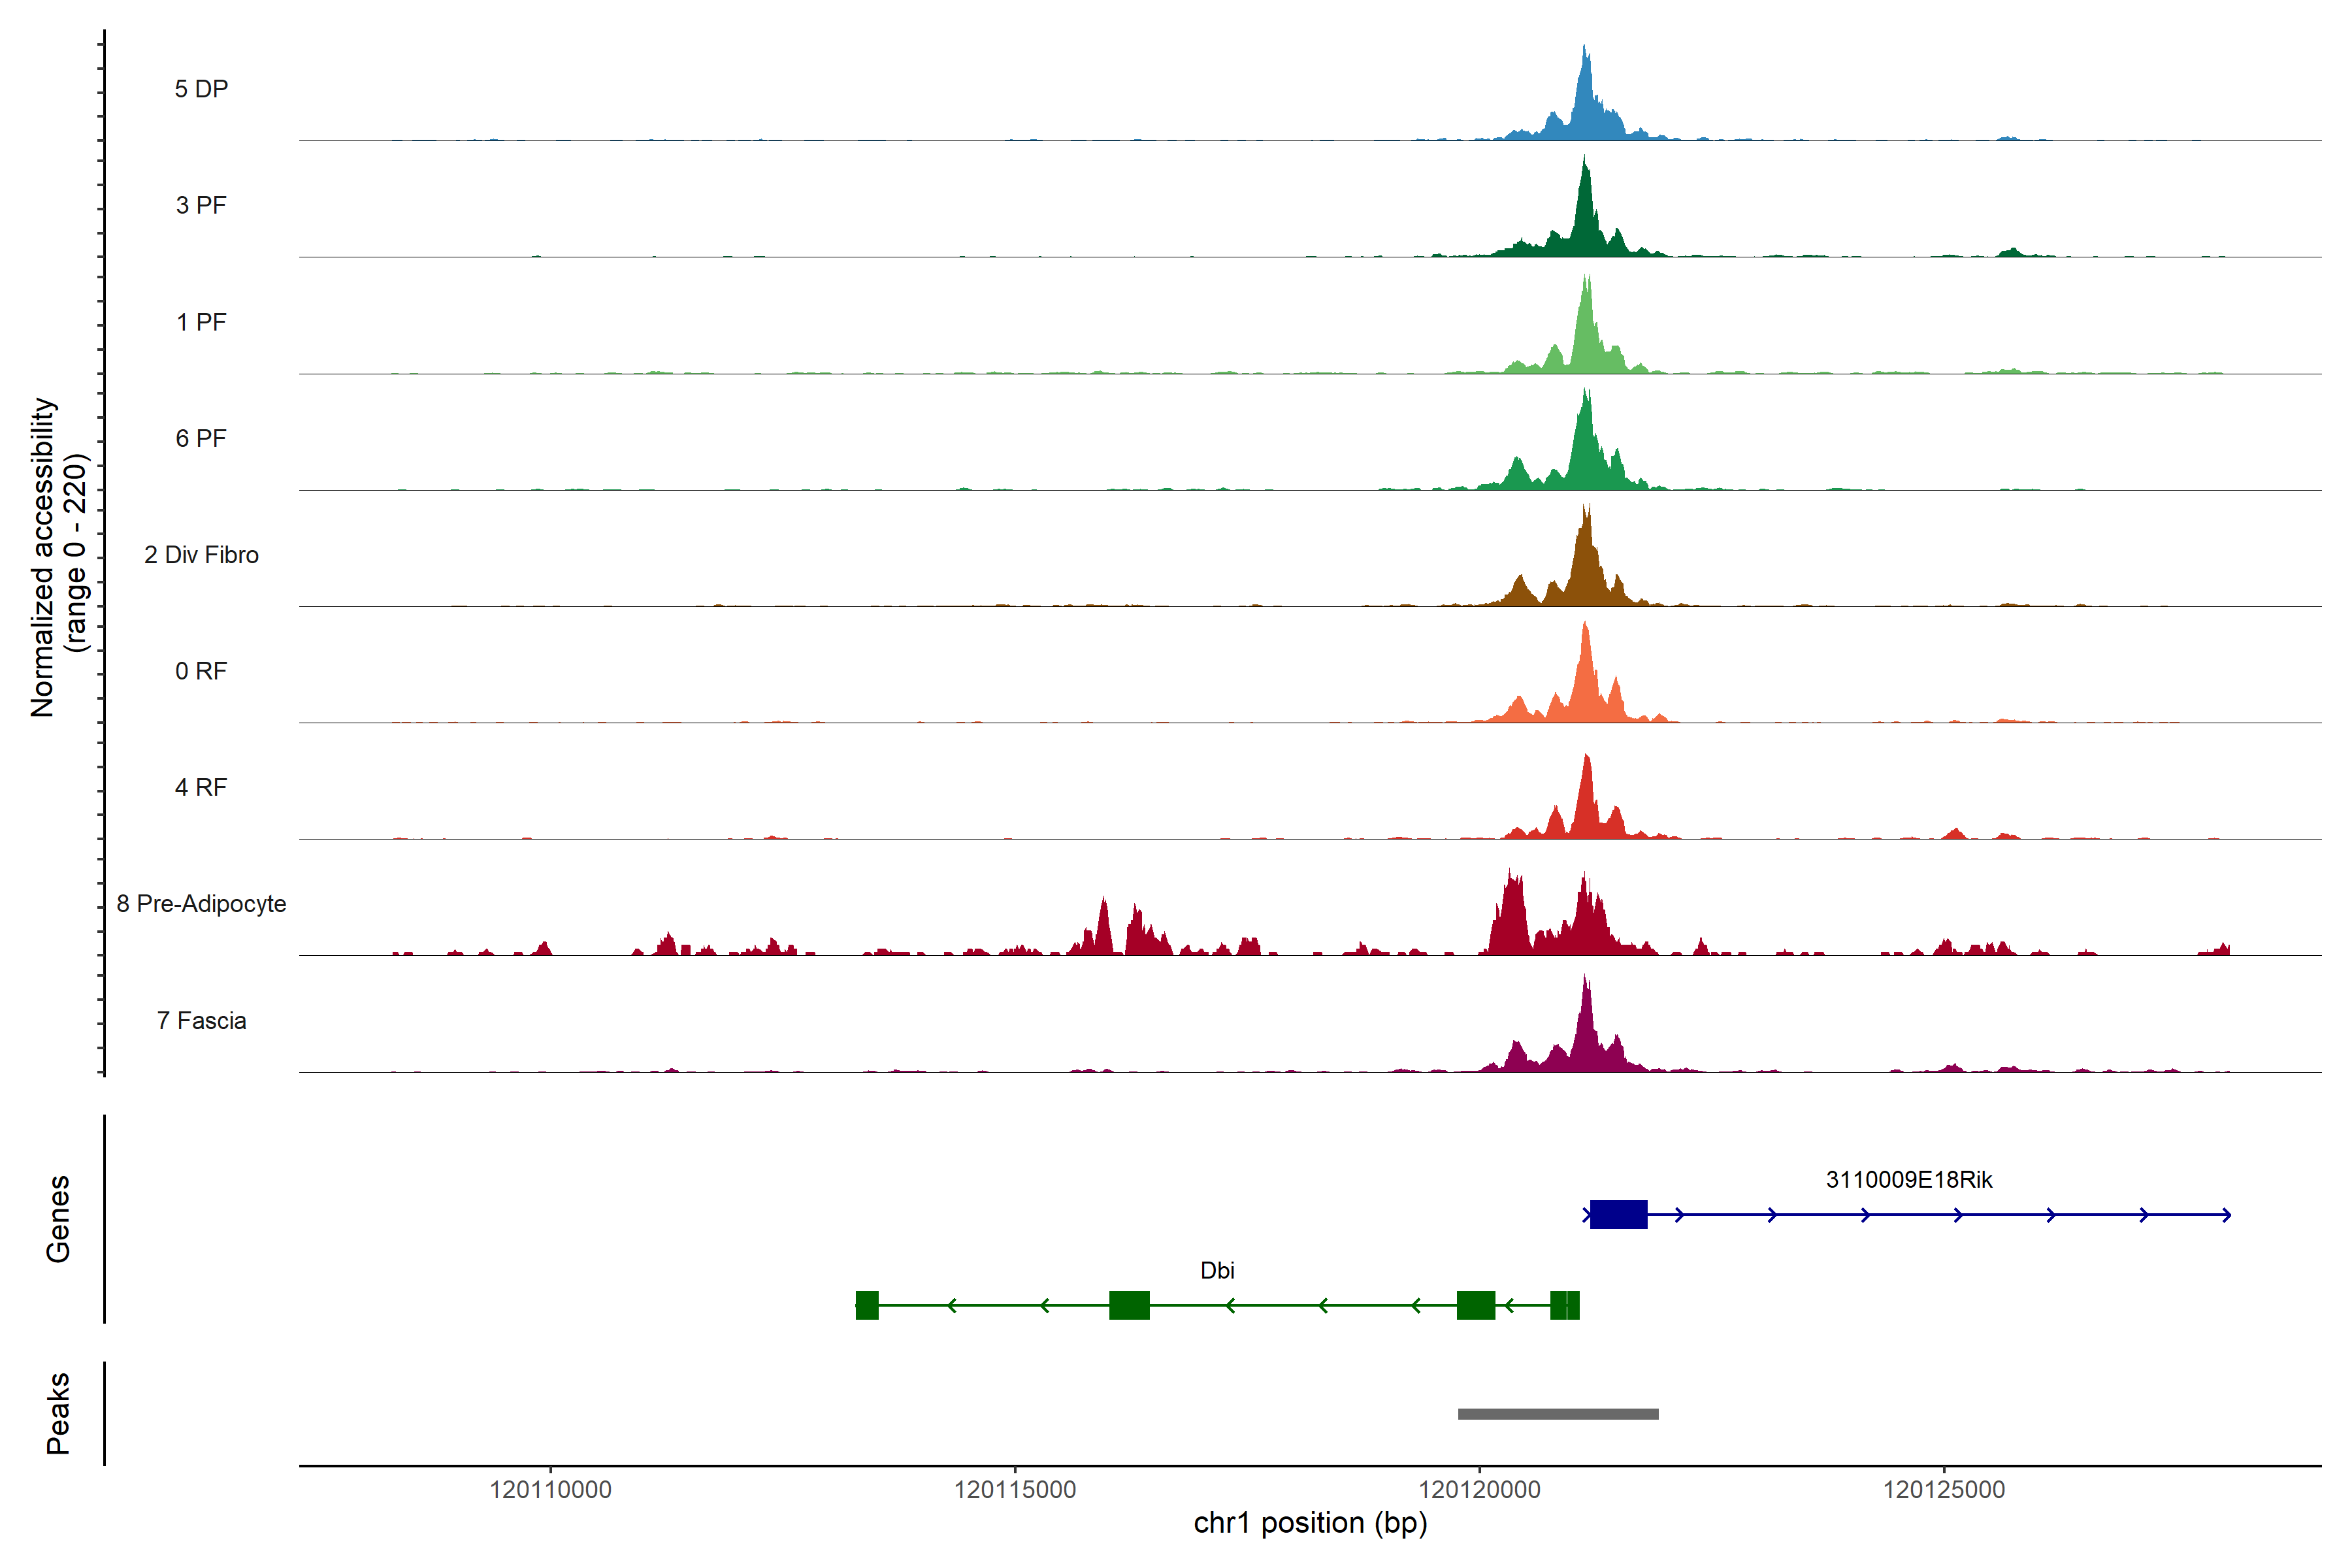Click the second Dbi exon block
The width and height of the screenshot is (2352, 1568).
(1129, 1305)
